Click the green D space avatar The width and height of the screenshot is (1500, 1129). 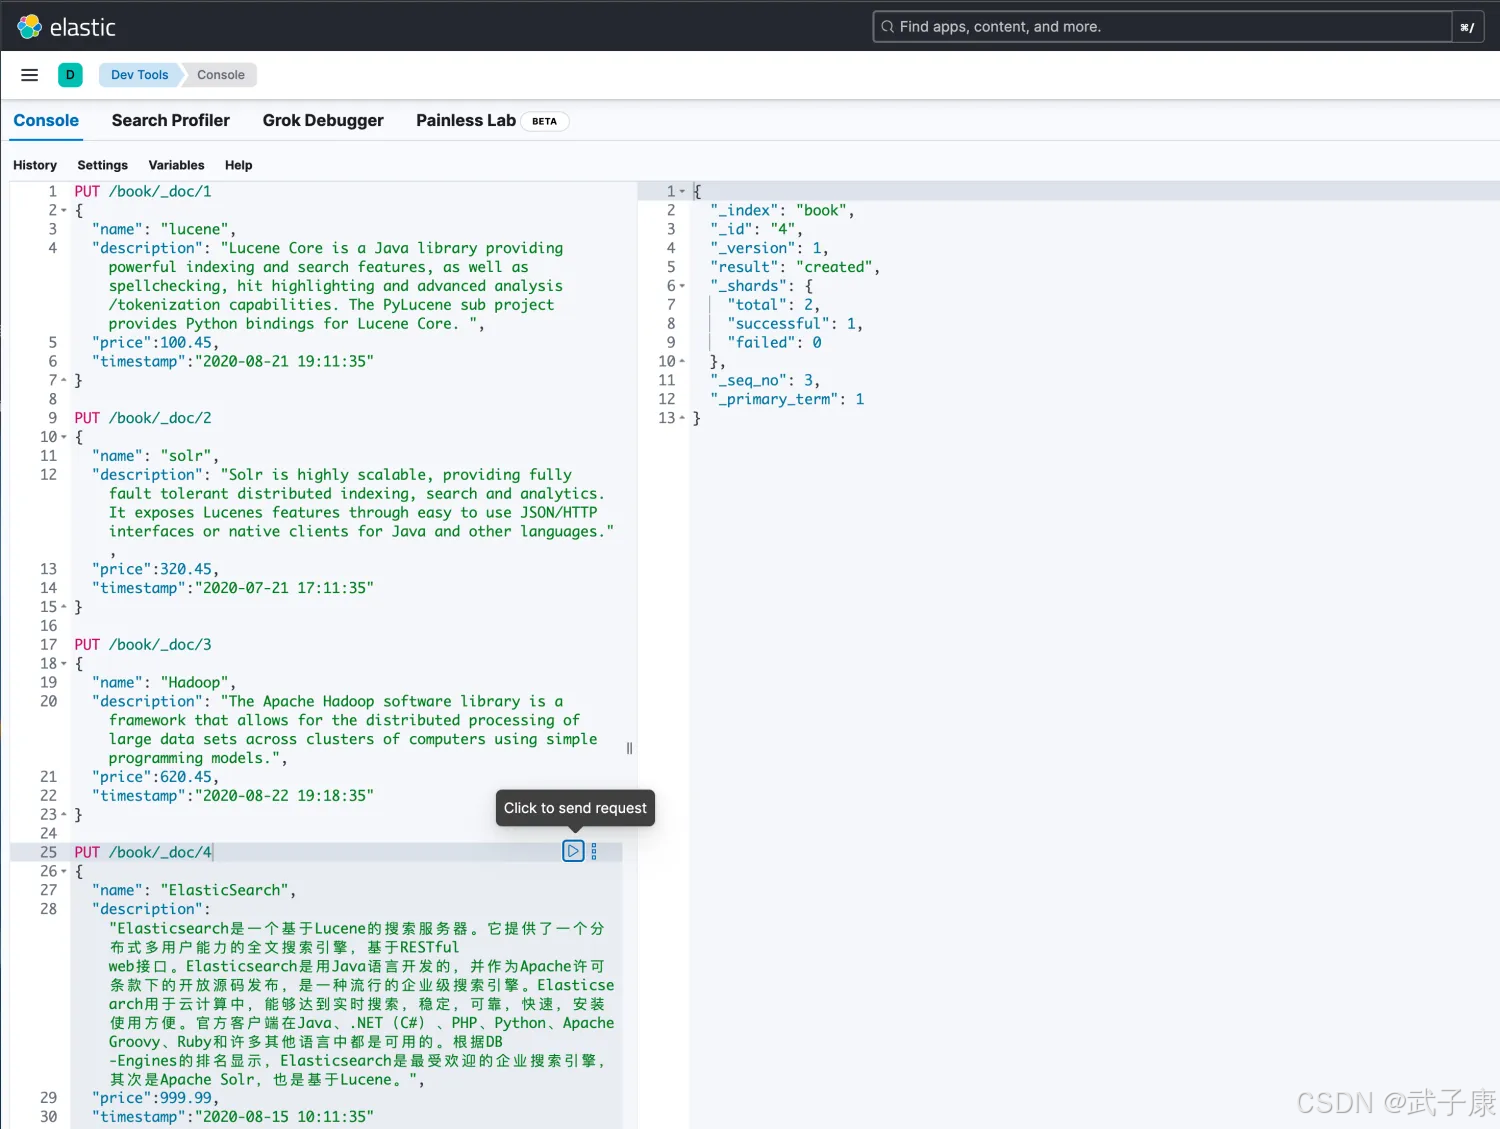point(70,75)
